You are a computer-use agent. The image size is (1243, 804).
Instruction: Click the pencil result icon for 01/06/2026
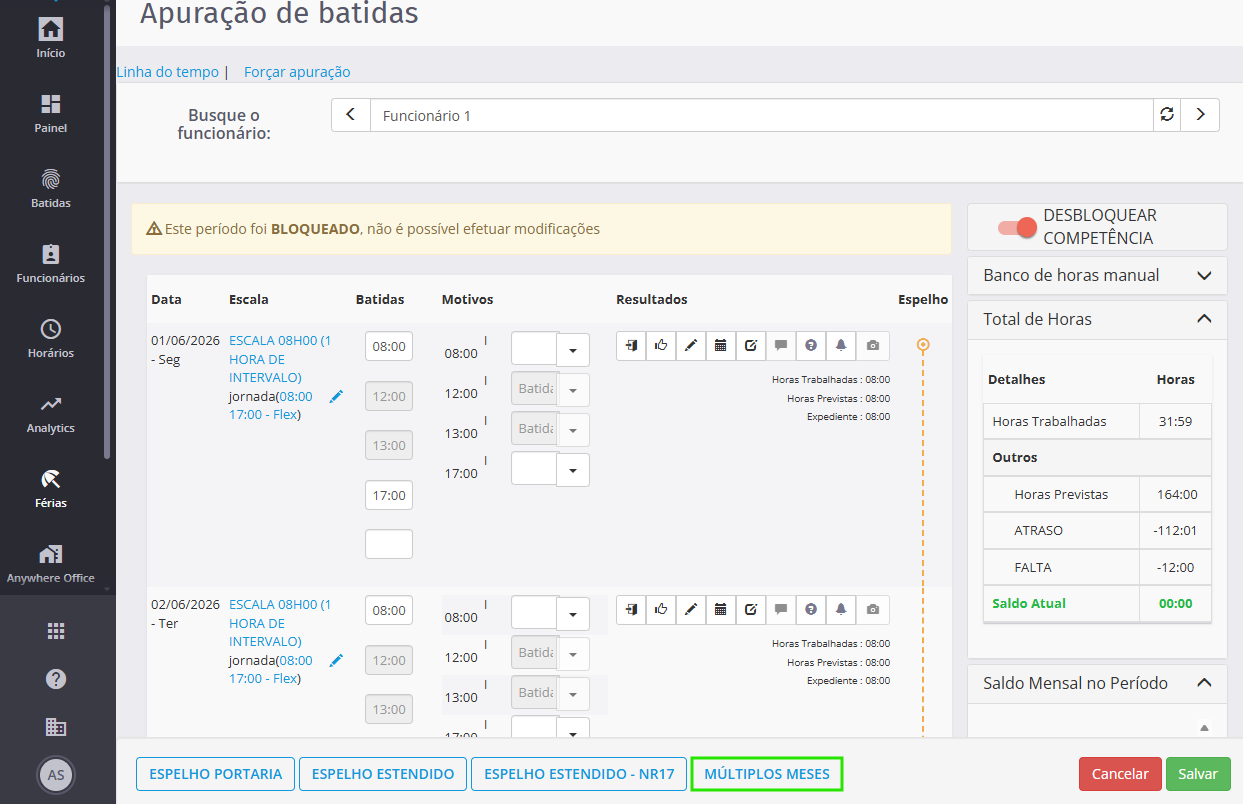[691, 345]
